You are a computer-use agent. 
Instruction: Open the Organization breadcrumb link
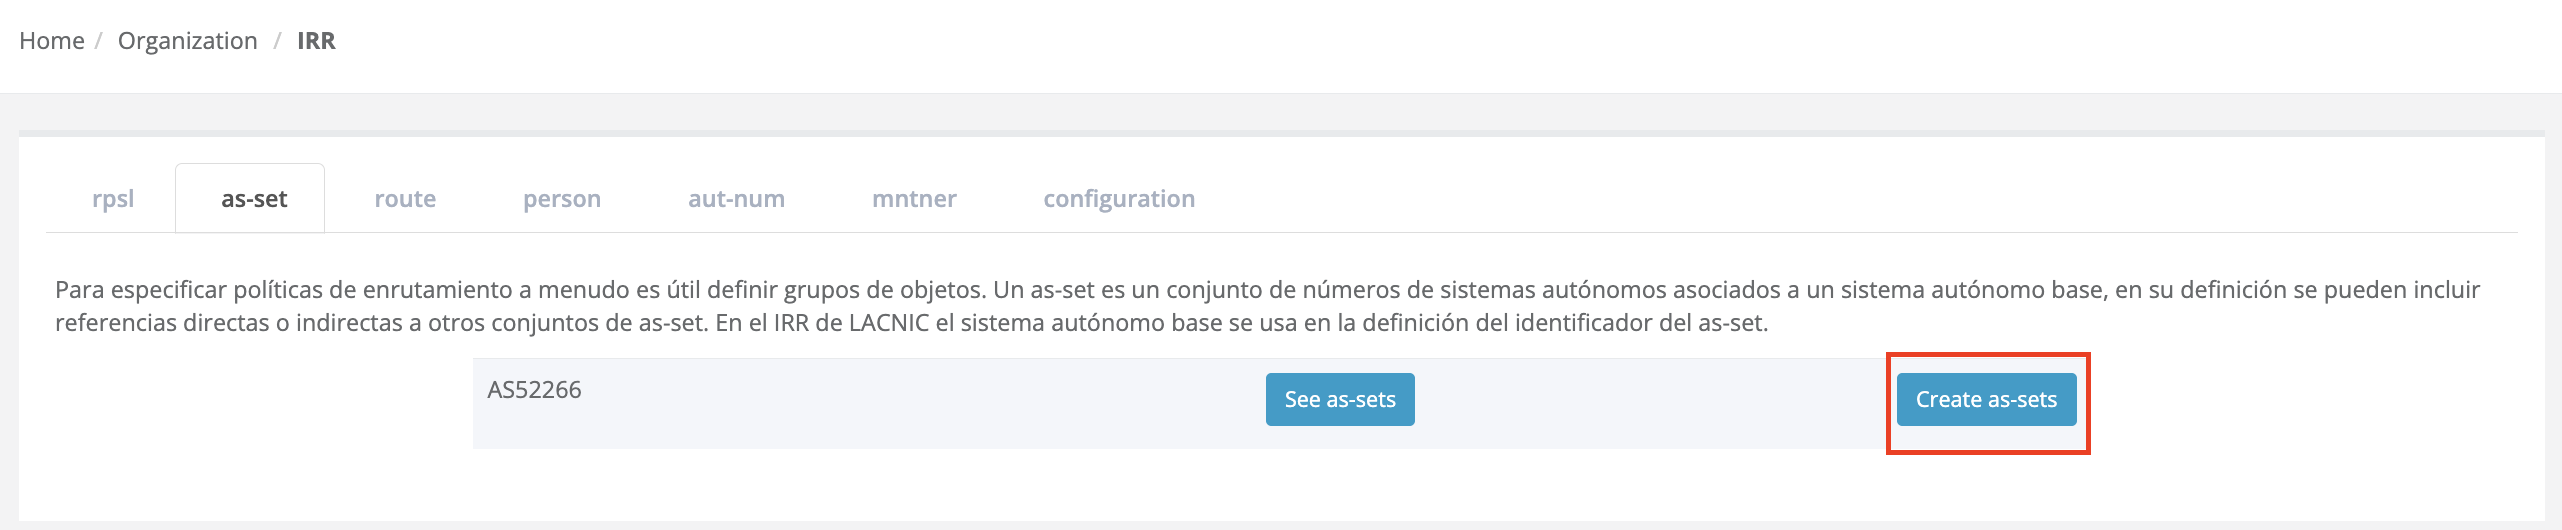[x=187, y=41]
